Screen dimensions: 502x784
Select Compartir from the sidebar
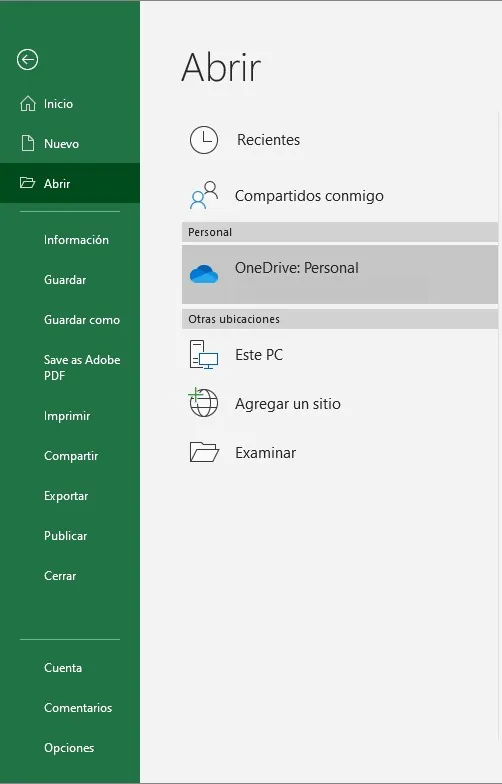pos(70,456)
